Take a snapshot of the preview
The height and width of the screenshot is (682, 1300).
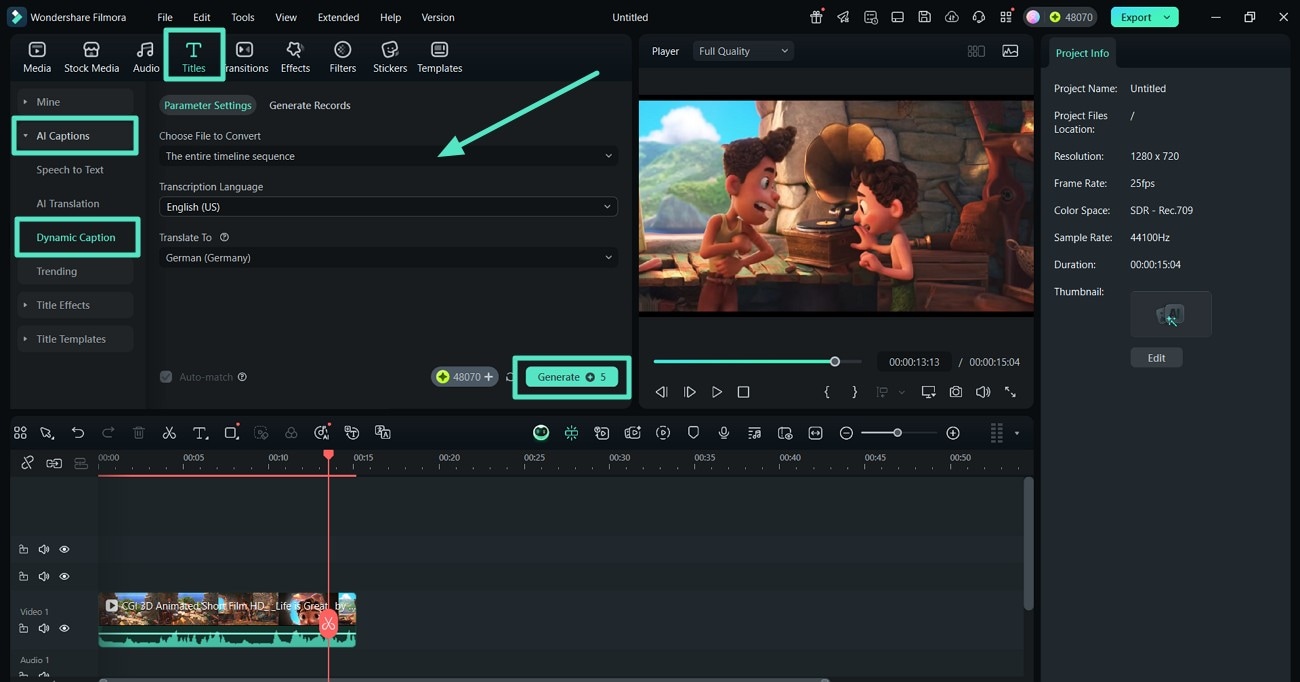click(x=956, y=392)
